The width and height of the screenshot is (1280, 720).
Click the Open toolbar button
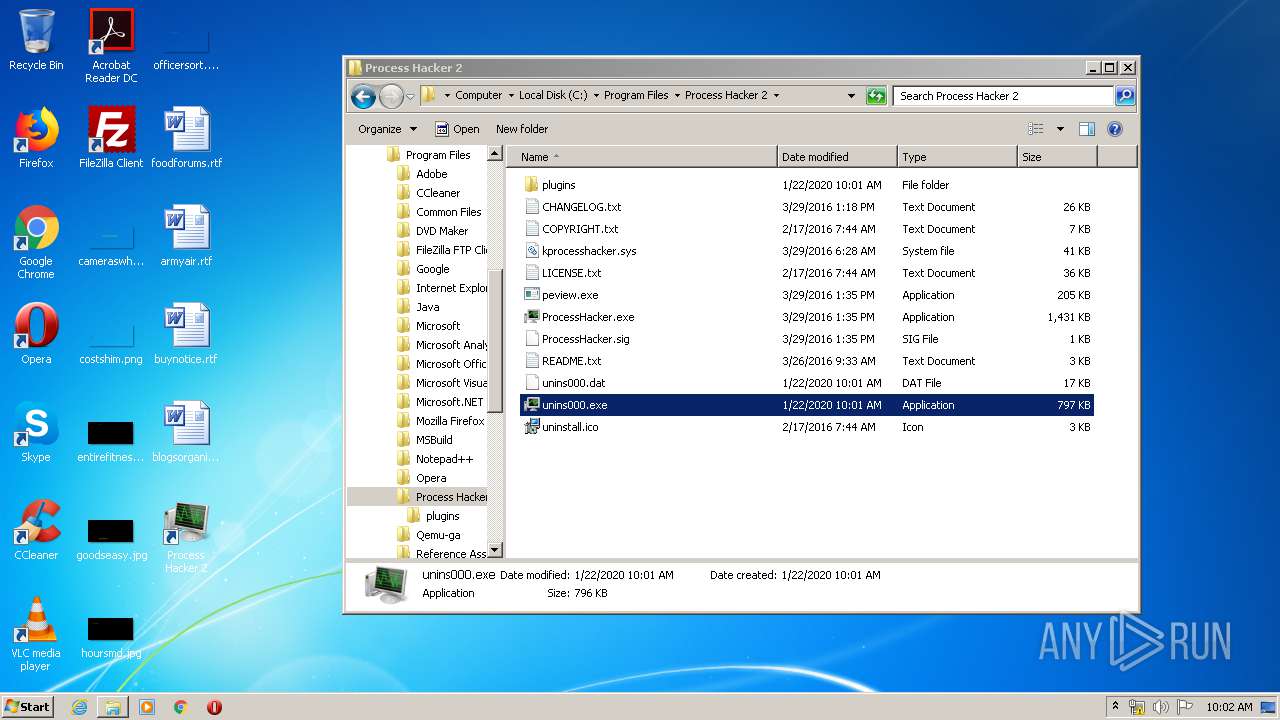point(458,129)
